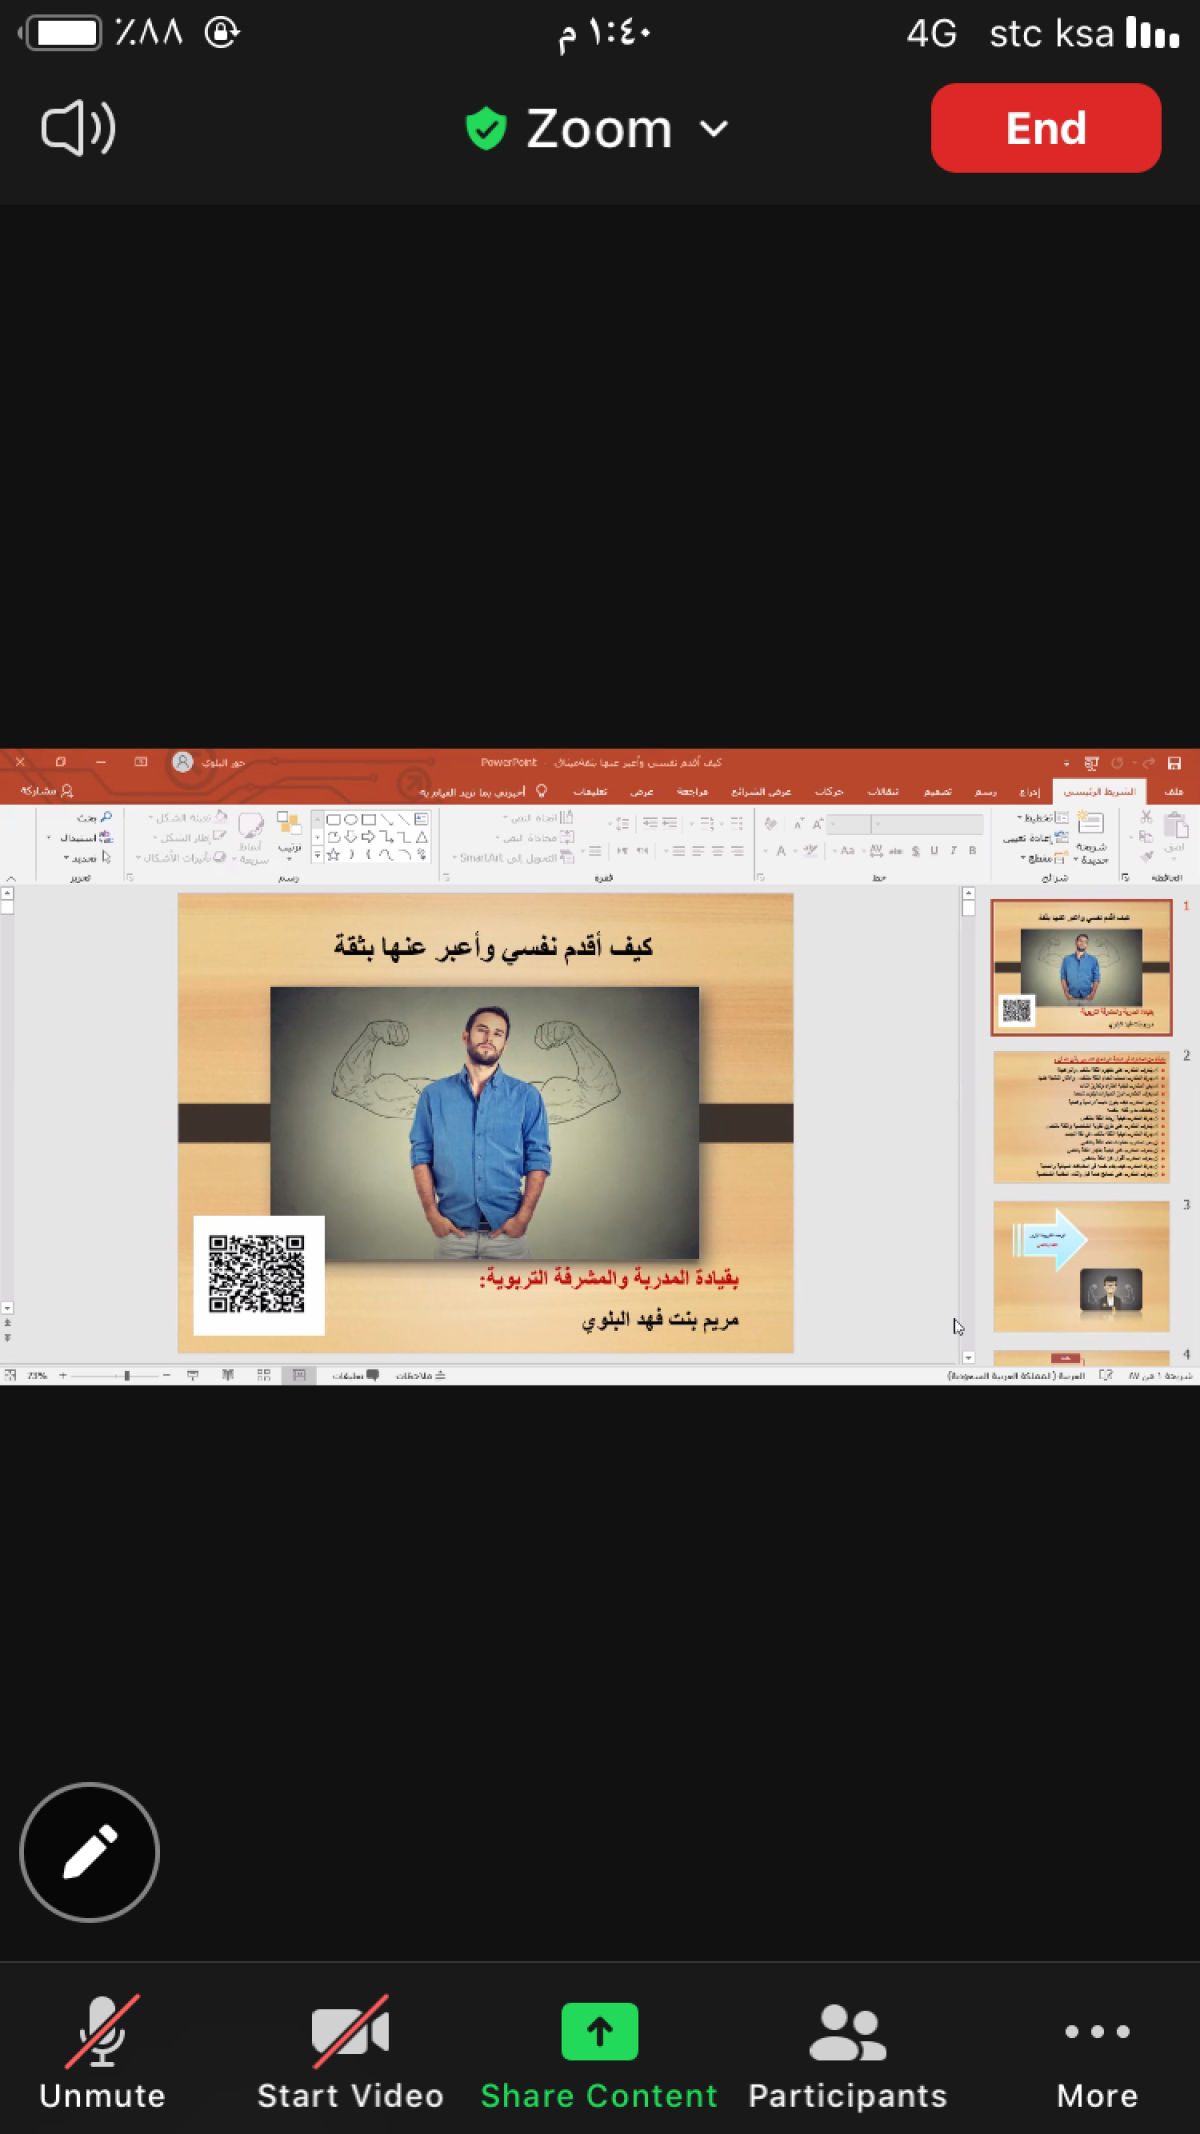Expand the Zoom meeting info dropdown
Viewport: 1200px width, 2134px height.
(714, 129)
